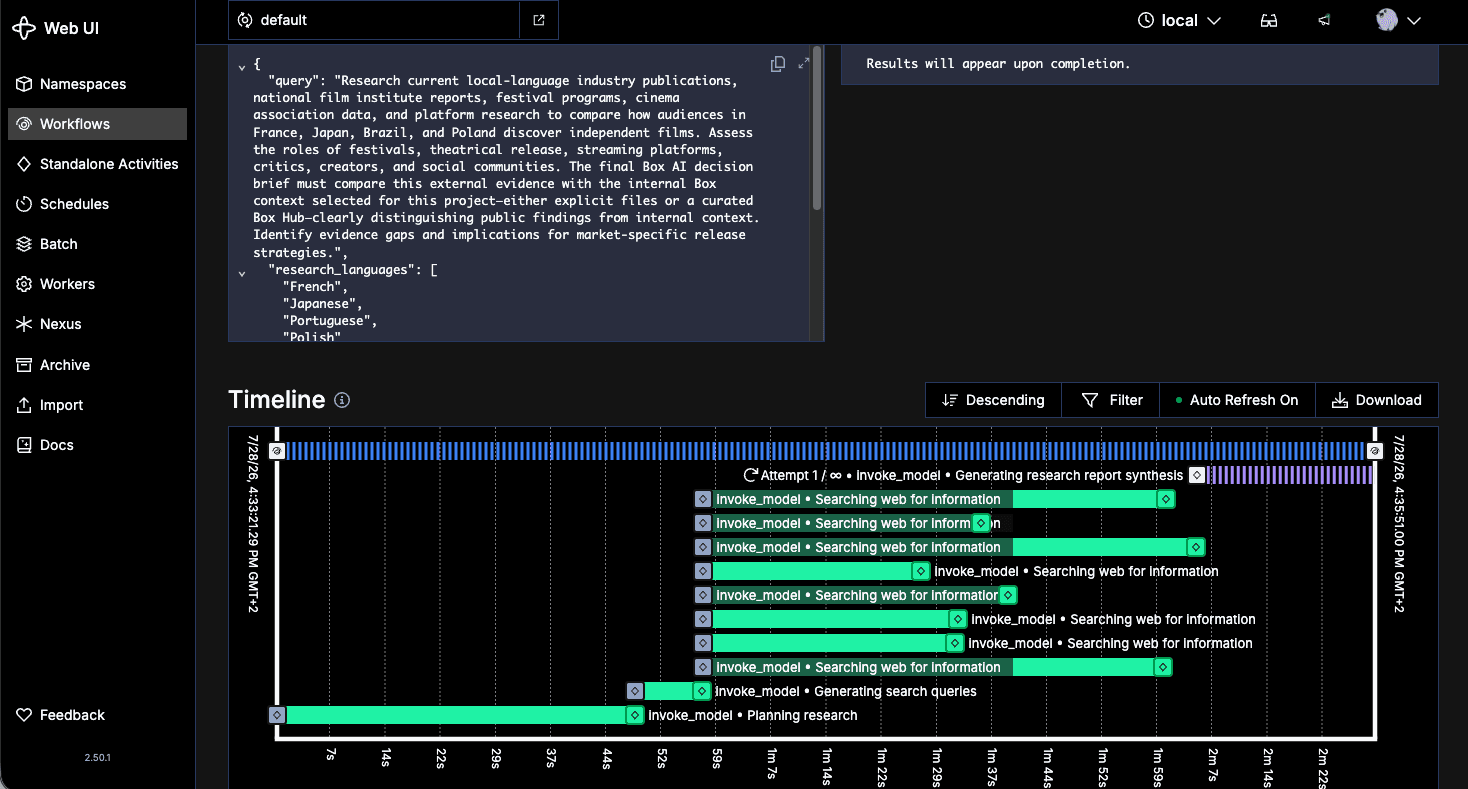
Task: Click the version number 2.50.1
Action: coord(97,757)
